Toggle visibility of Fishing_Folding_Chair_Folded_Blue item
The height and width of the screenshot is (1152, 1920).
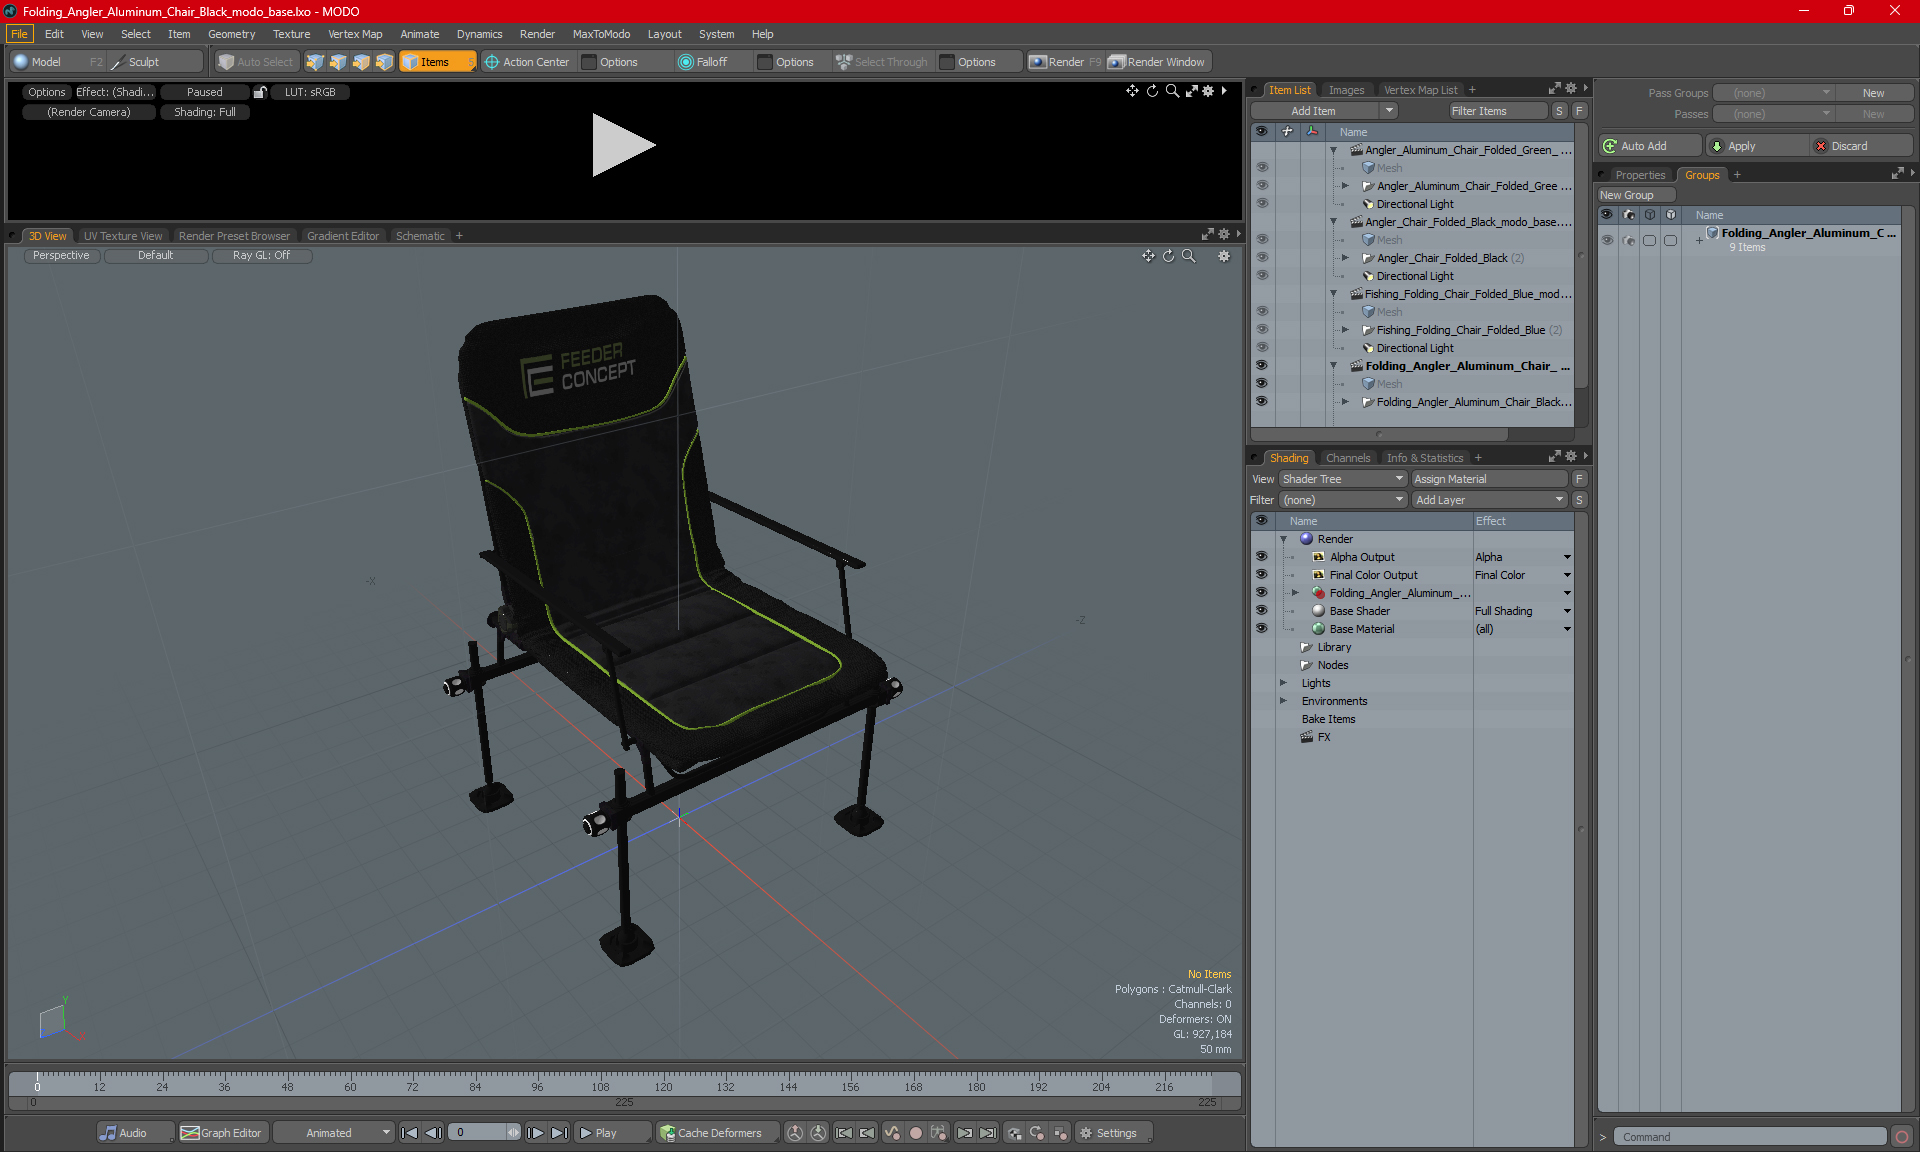[1262, 330]
